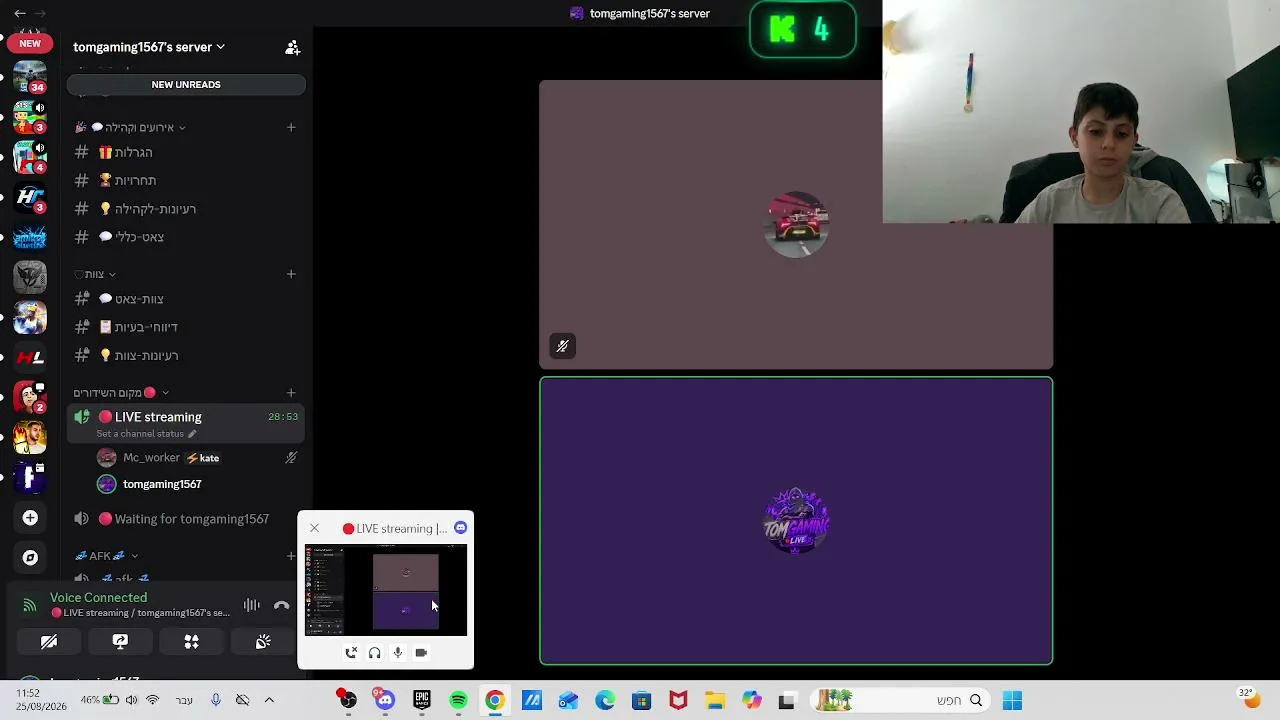
Task: Open Microsoft Edge from the taskbar
Action: coord(605,700)
